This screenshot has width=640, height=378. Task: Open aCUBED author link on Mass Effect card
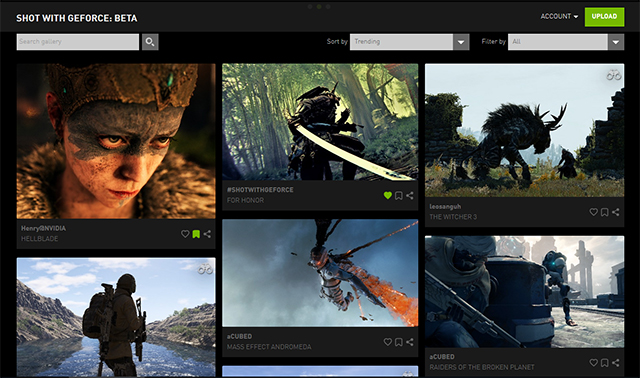tap(239, 336)
